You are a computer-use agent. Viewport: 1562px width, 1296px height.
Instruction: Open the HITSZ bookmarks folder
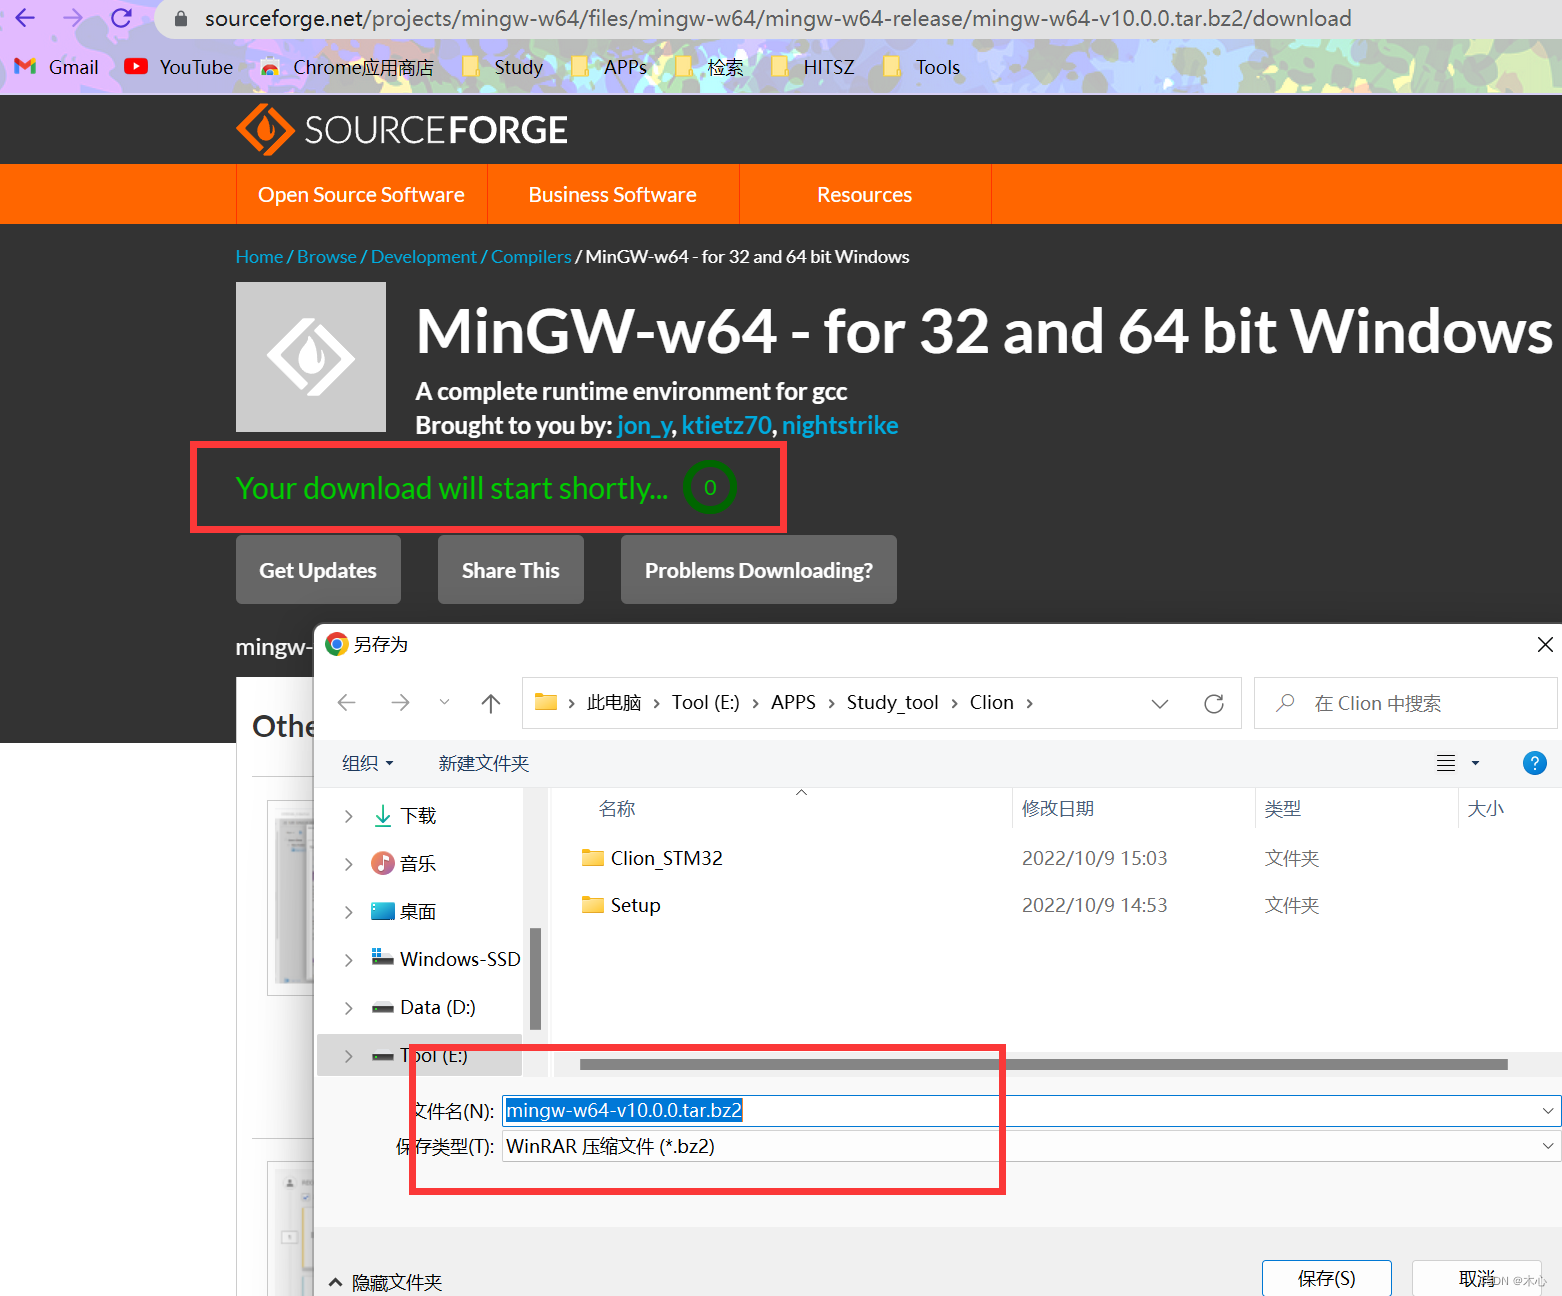pos(813,67)
